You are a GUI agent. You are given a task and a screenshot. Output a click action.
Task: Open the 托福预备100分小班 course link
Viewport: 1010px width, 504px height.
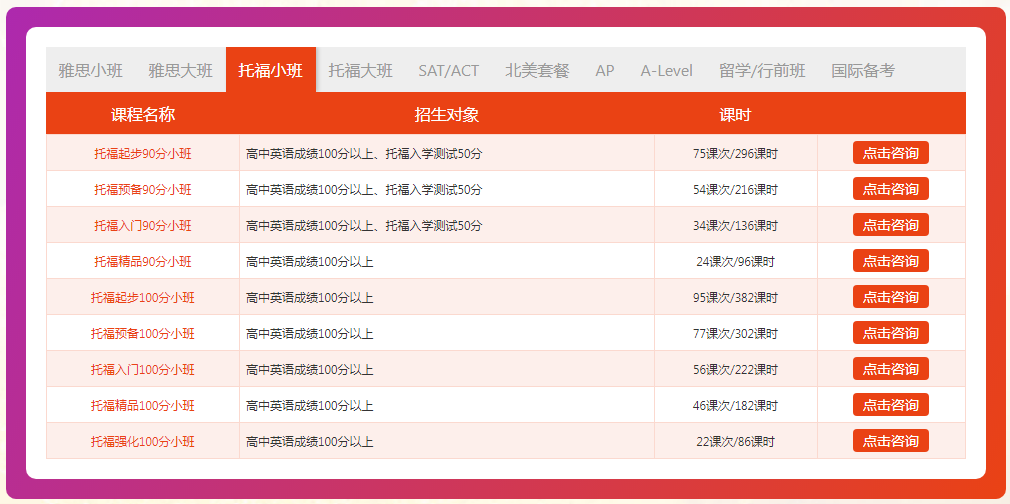pyautogui.click(x=143, y=334)
